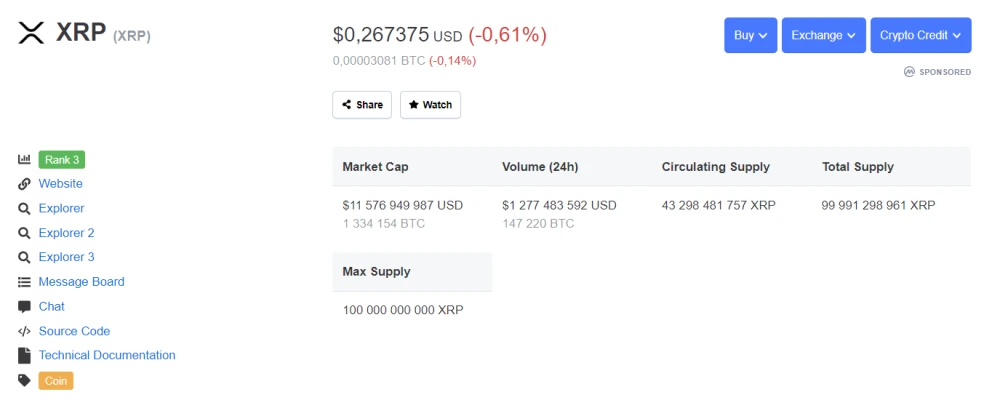Image resolution: width=1000 pixels, height=400 pixels.
Task: Click the chain link Website icon
Action: (24, 184)
